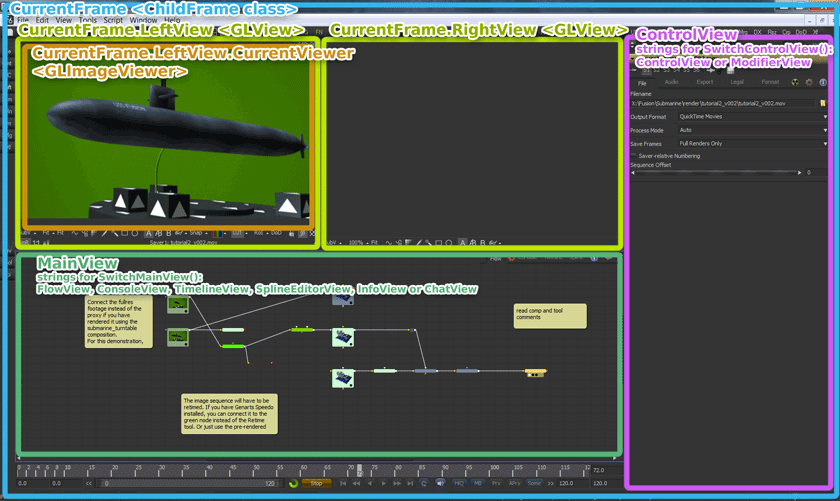Open the Window menu

pos(144,20)
